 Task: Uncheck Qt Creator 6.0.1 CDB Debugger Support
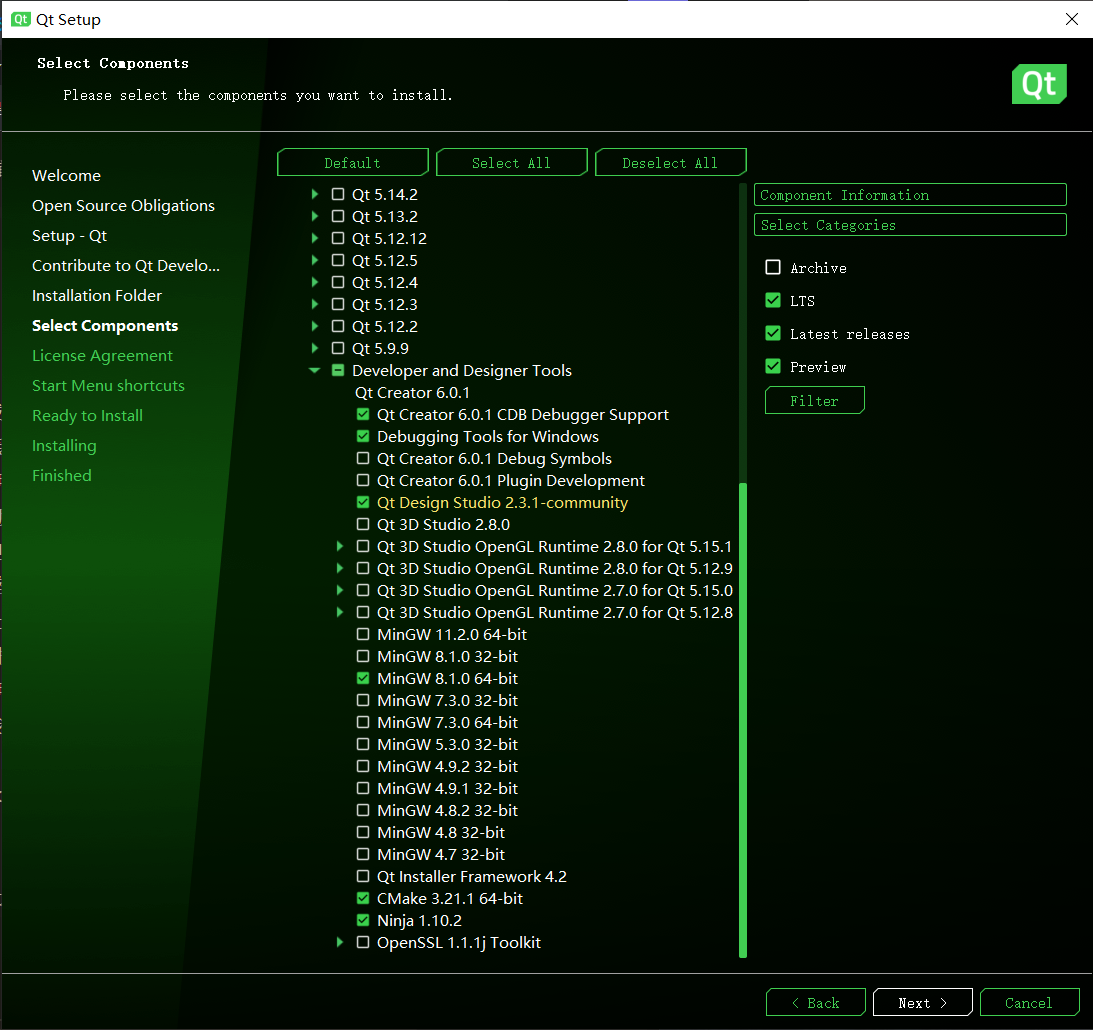(362, 415)
